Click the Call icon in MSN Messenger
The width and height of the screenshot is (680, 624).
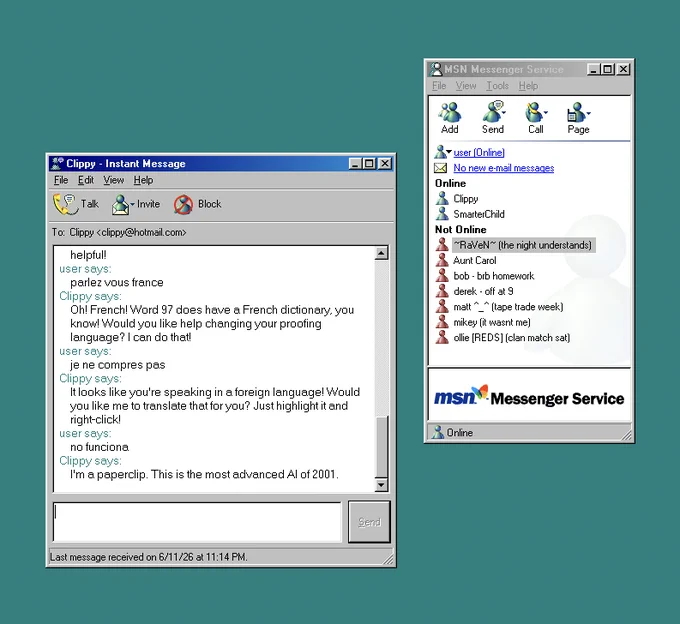tap(533, 112)
